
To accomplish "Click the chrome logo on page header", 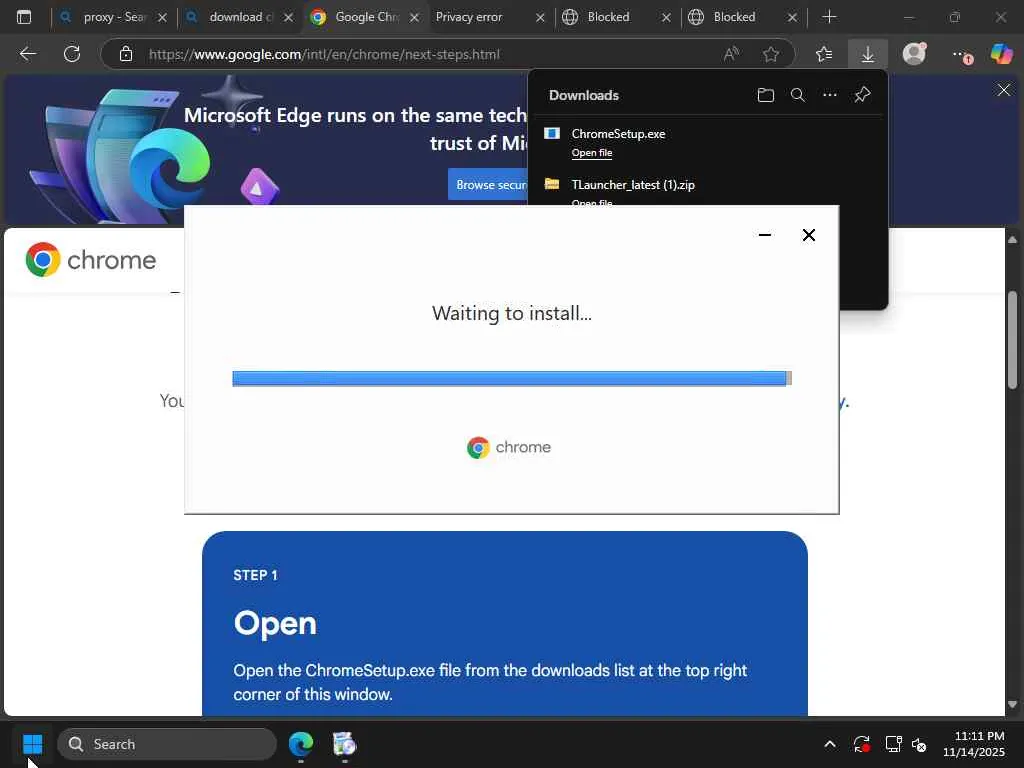I will [91, 260].
